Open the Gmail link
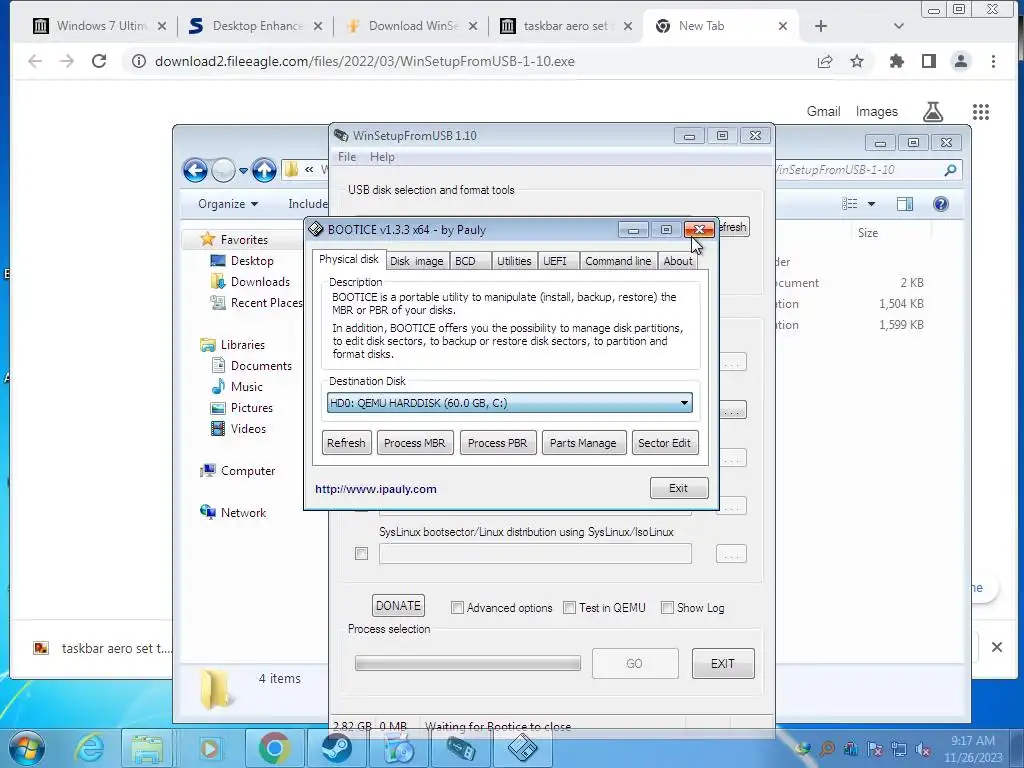The image size is (1024, 768). 823,112
